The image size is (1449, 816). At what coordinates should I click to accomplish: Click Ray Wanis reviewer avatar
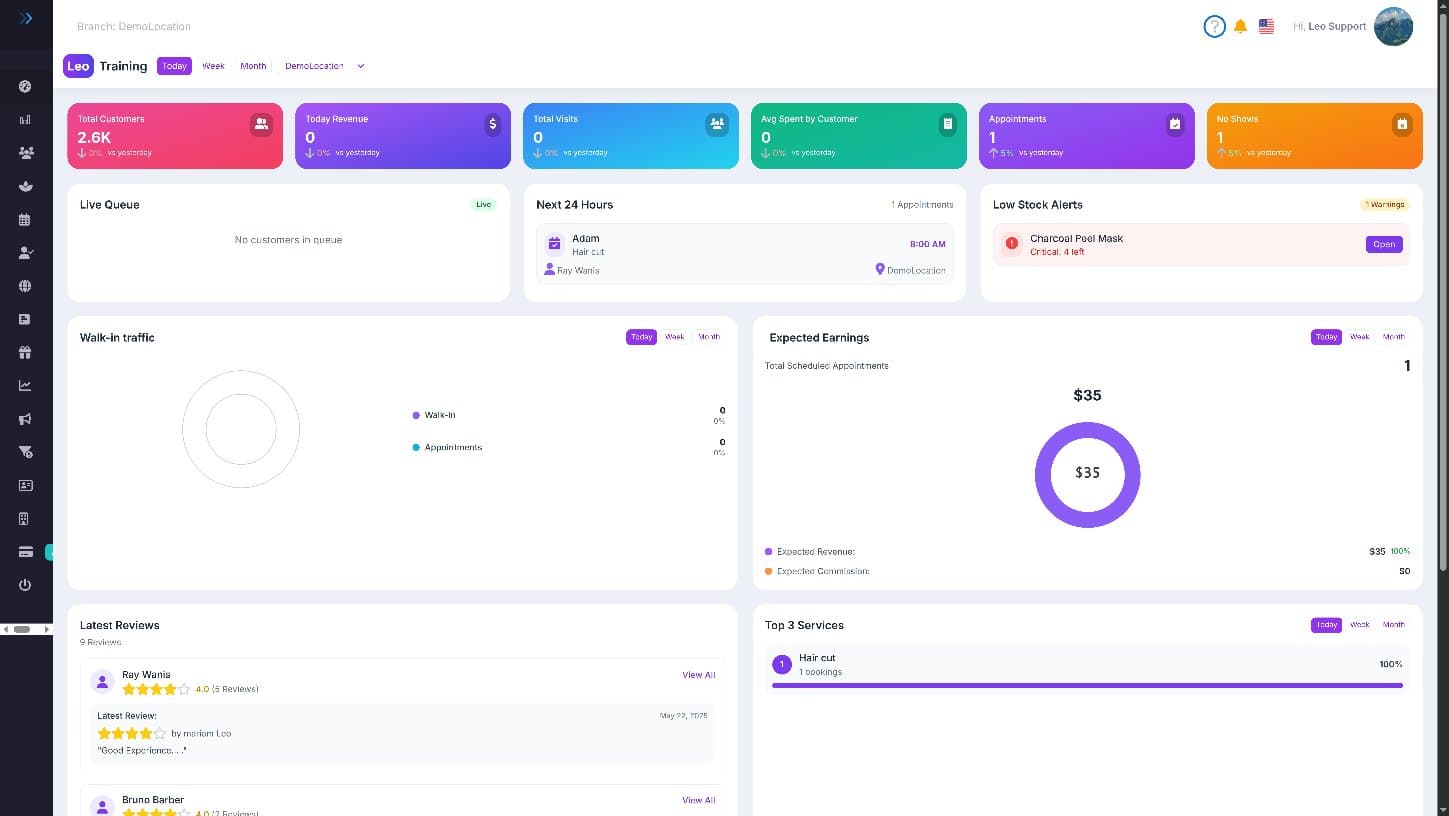102,682
